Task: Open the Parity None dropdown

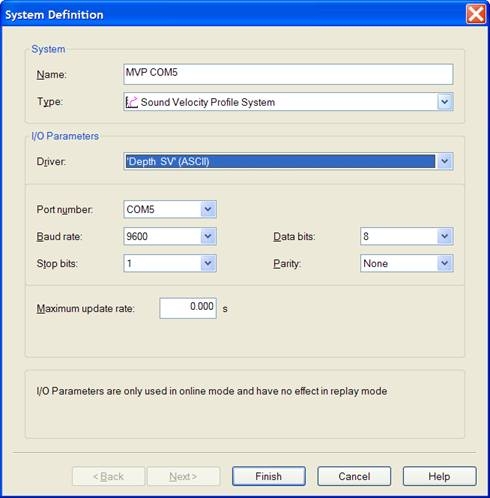Action: point(445,263)
